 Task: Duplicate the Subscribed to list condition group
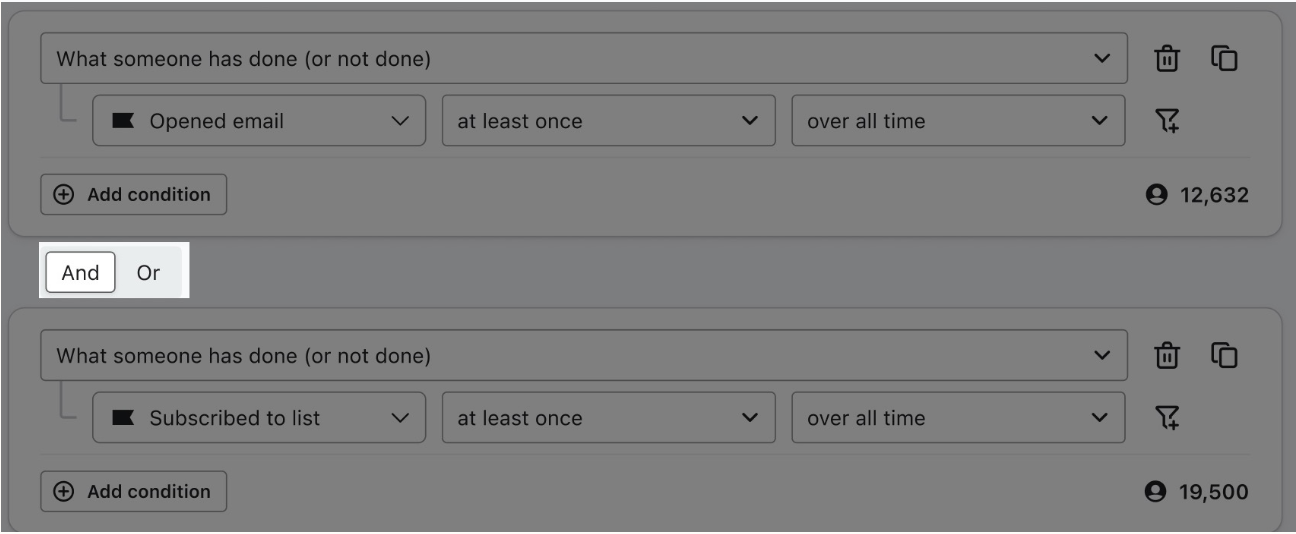(1224, 356)
